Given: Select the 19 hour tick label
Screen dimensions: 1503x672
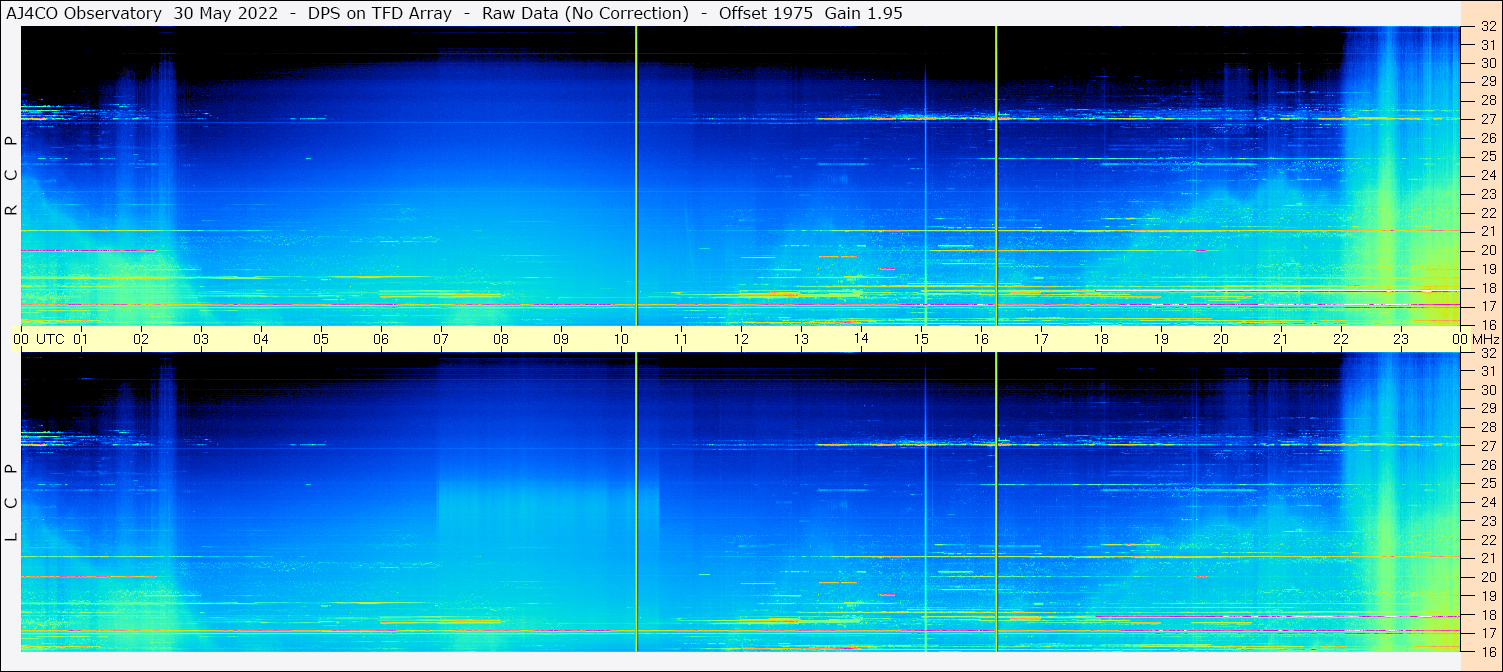Looking at the screenshot, I should (1161, 339).
